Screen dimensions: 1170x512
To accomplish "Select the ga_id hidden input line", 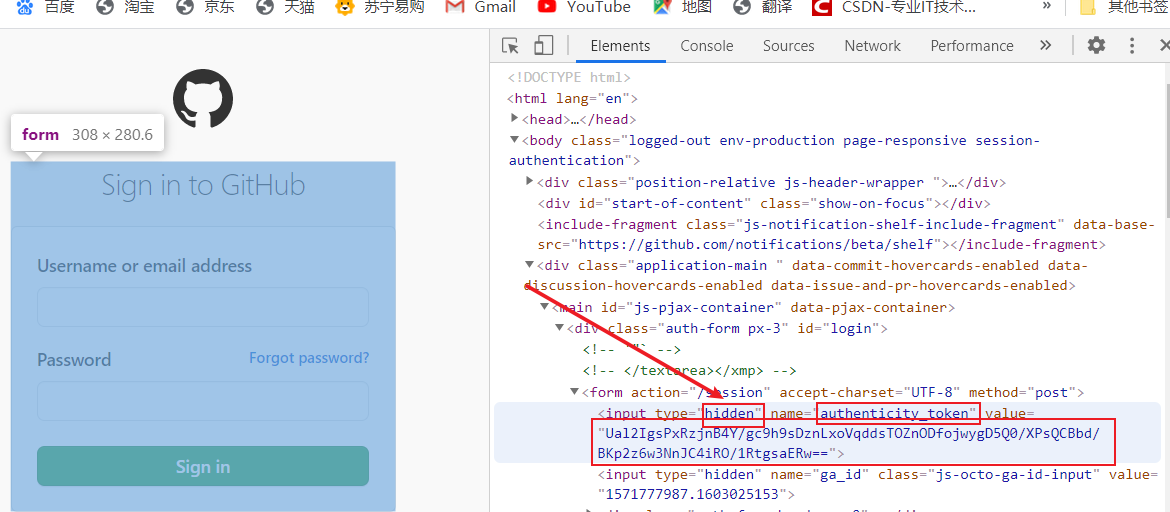I will 878,484.
